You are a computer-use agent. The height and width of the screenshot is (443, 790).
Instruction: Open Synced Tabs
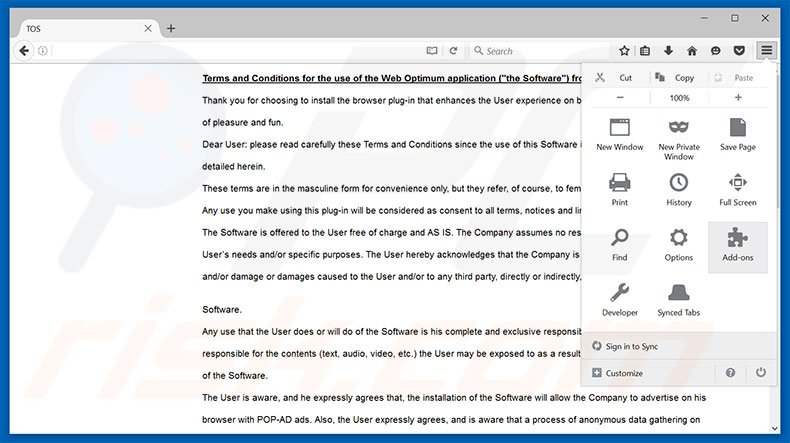679,300
